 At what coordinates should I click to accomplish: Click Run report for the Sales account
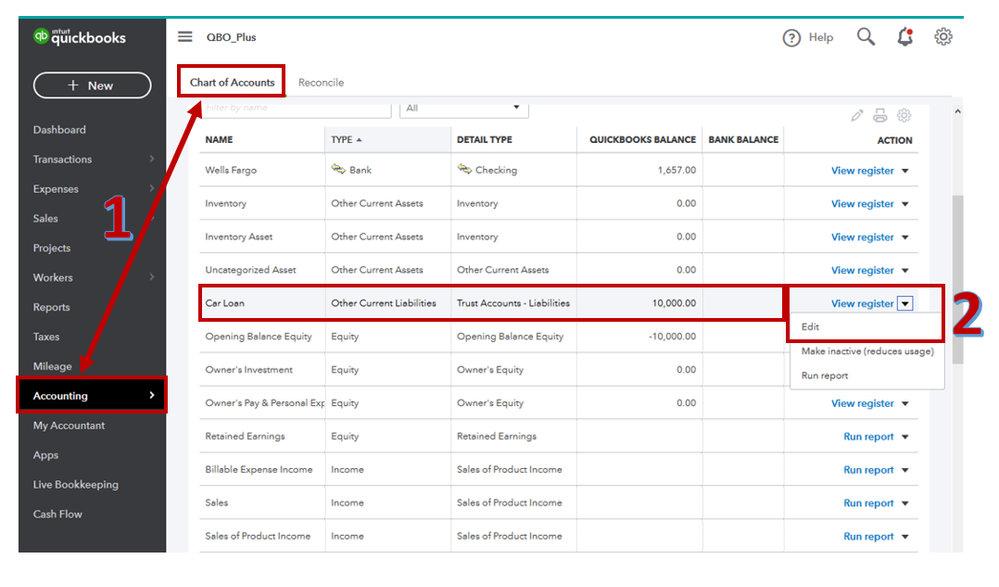click(868, 503)
